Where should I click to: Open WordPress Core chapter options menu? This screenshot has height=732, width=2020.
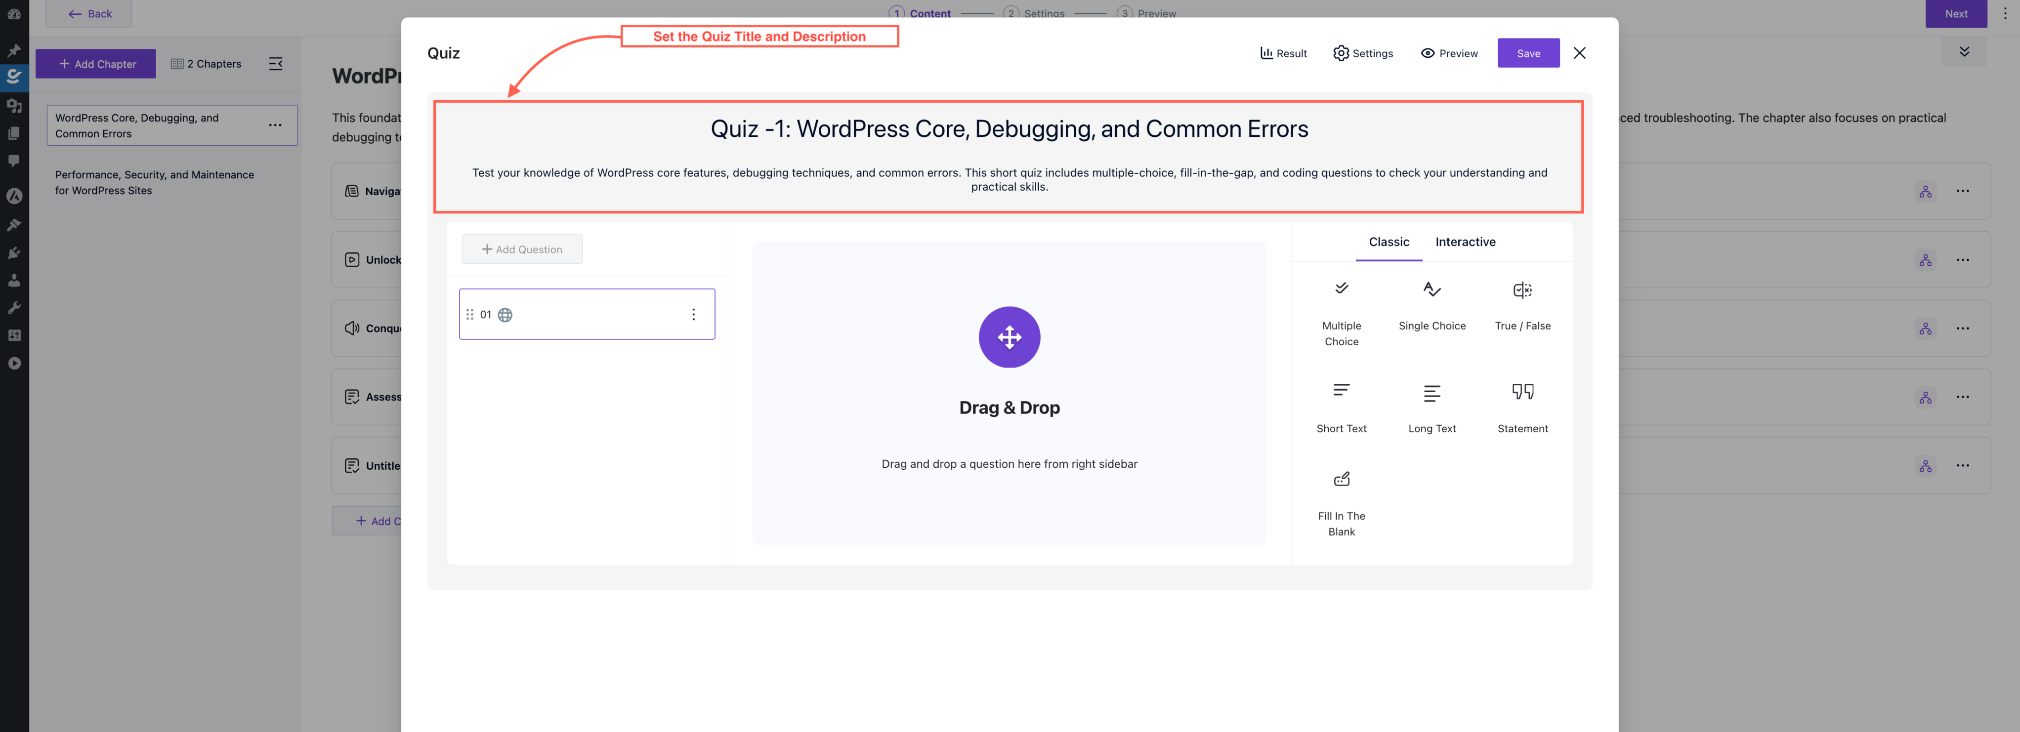pyautogui.click(x=275, y=125)
